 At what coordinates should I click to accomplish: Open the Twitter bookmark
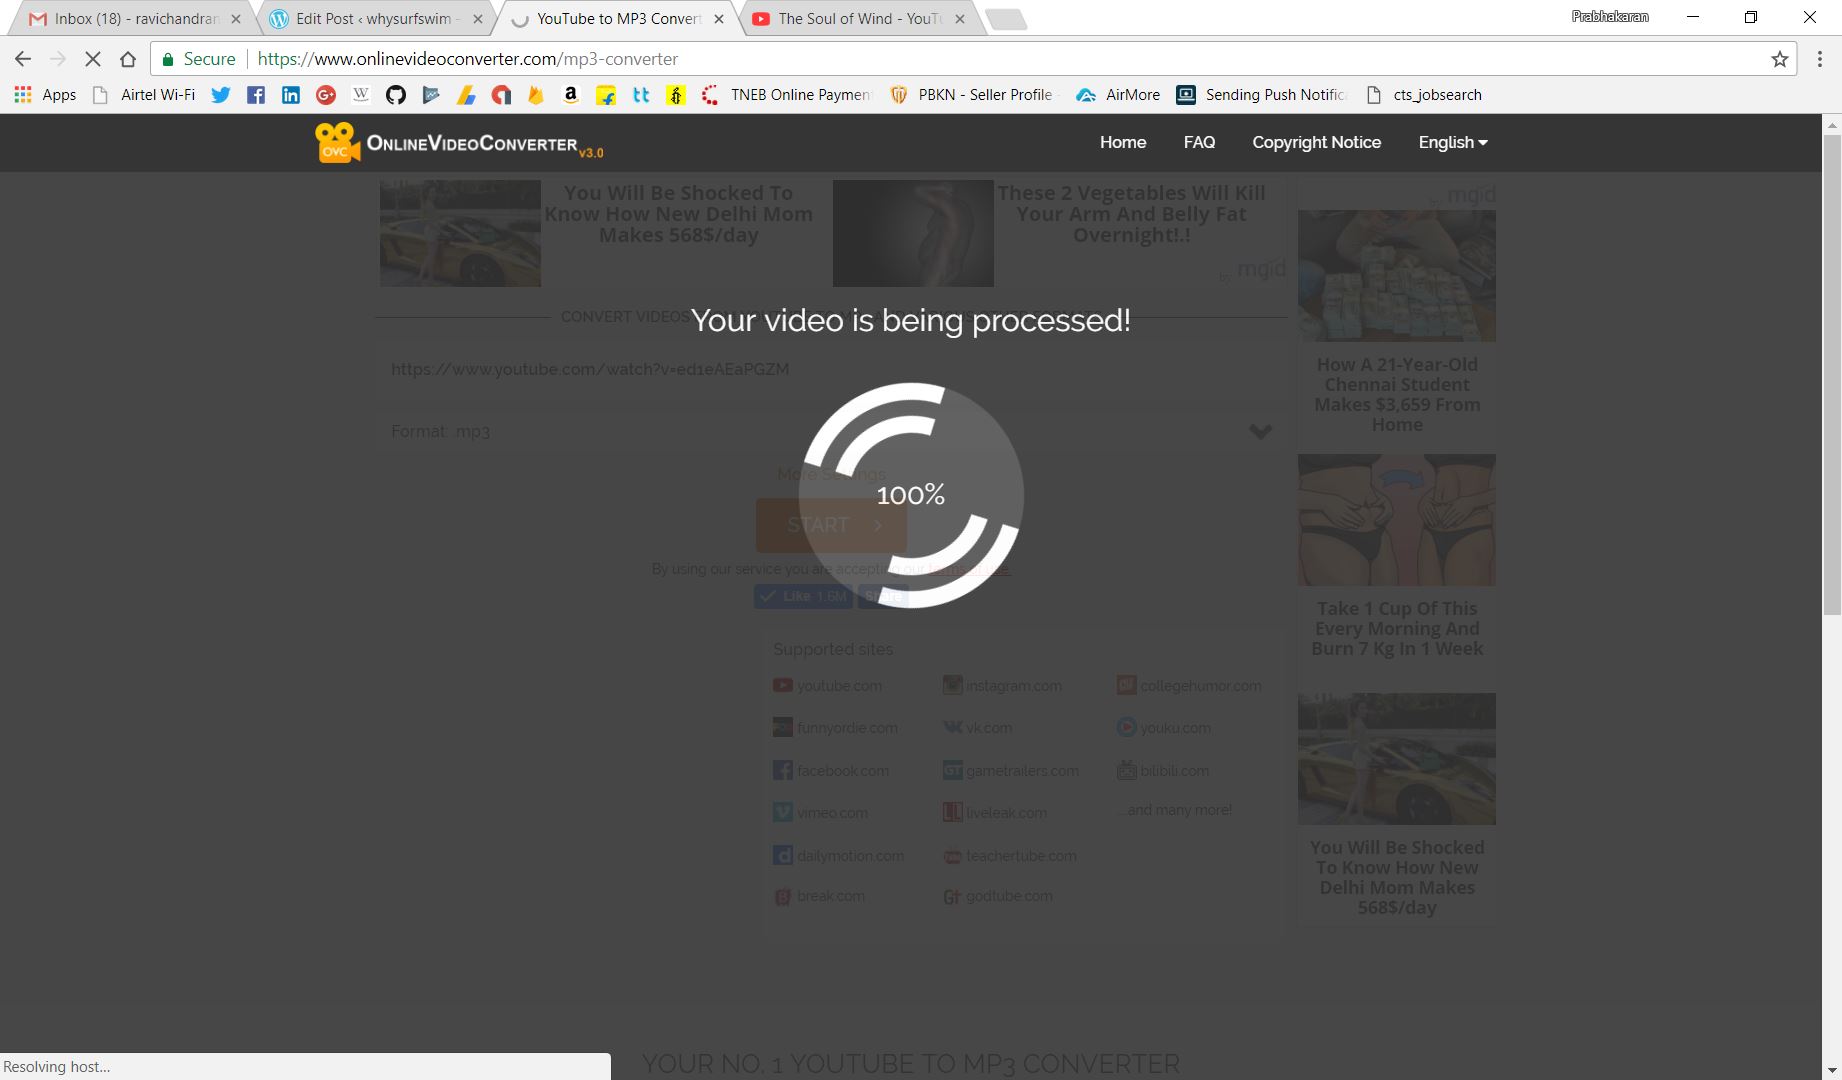tap(221, 95)
